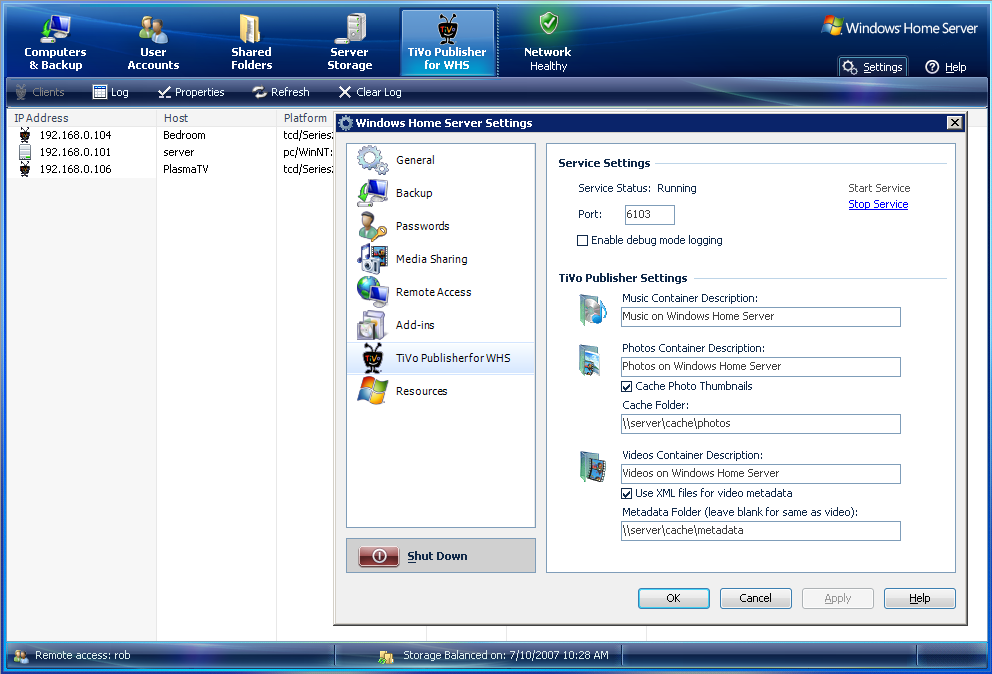Viewport: 992px width, 674px height.
Task: Click the remote access users icon
Action: coord(21,656)
